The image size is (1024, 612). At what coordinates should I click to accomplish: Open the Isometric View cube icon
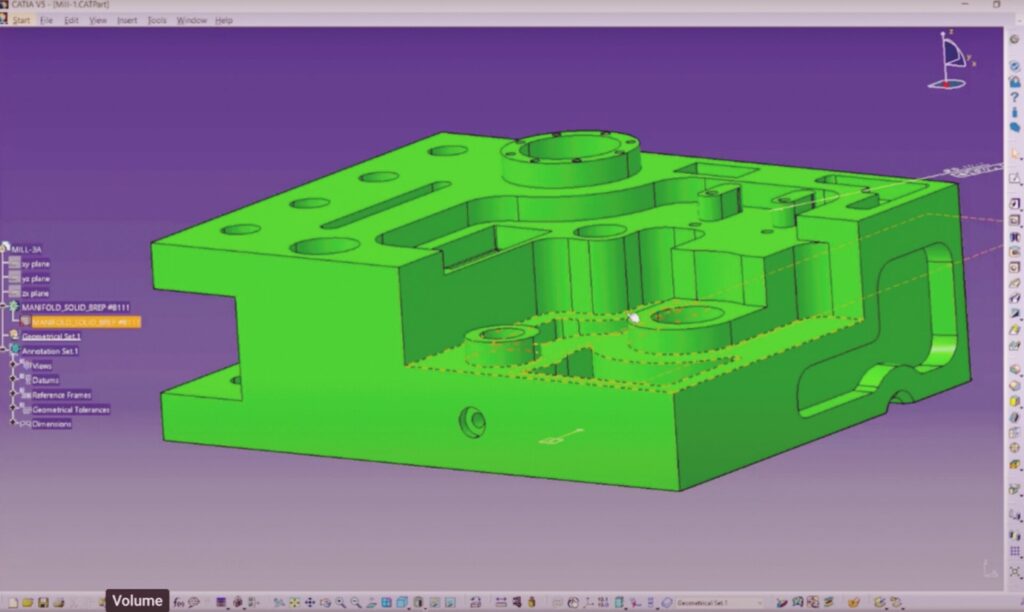coord(386,602)
